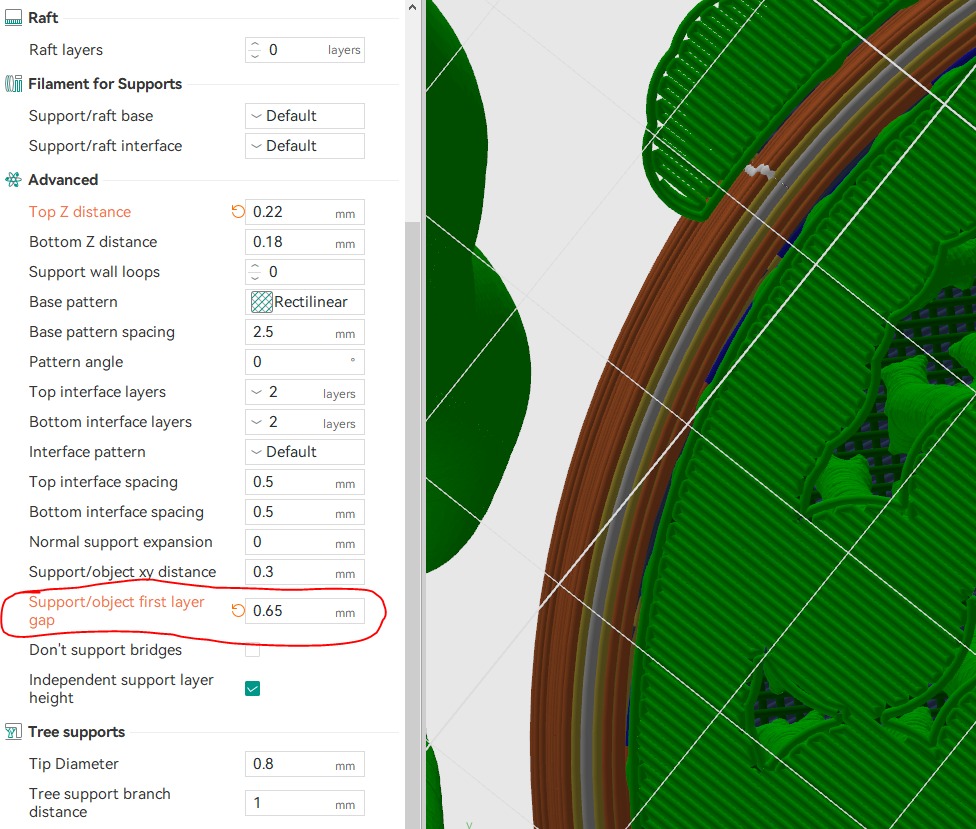The image size is (976, 829).
Task: Click the Rectilinear pattern icon
Action: [261, 302]
